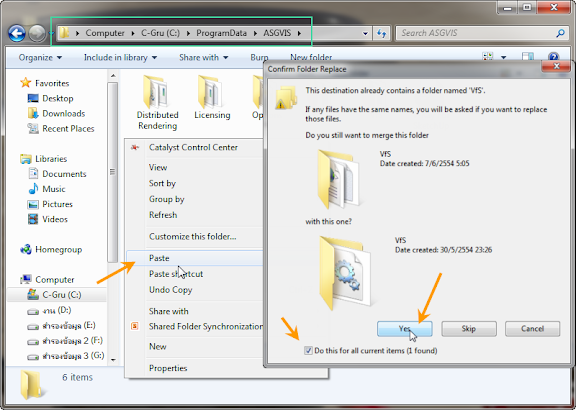Open the View submenu

pos(158,167)
